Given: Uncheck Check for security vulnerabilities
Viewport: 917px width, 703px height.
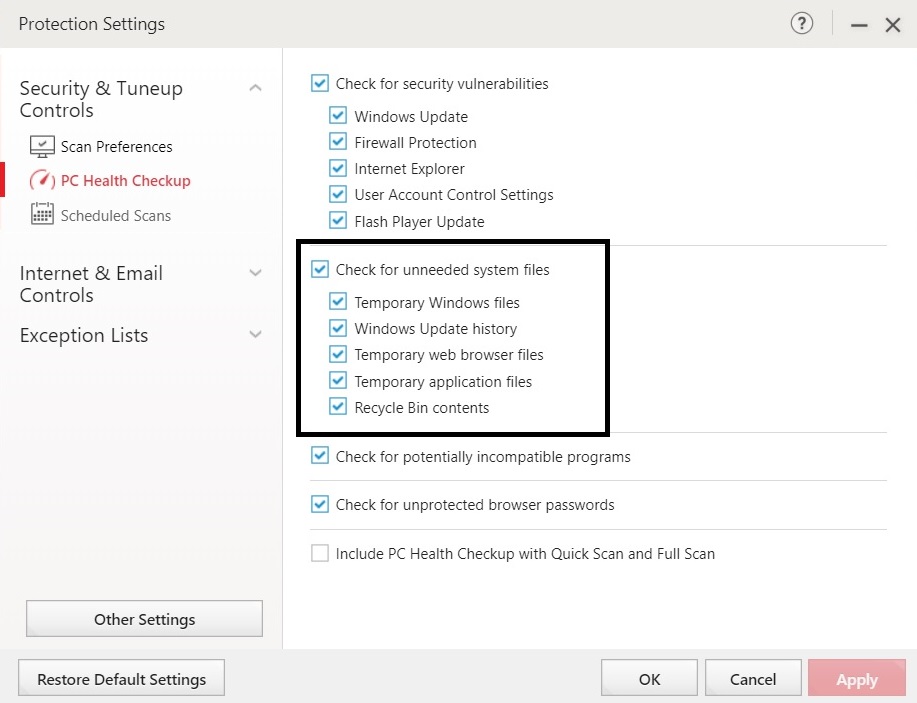Looking at the screenshot, I should pos(320,83).
